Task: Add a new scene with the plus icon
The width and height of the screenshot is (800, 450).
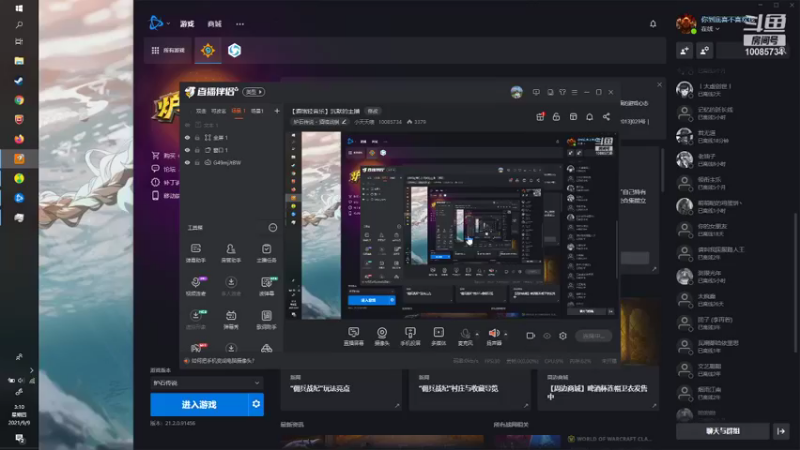Action: coord(277,111)
